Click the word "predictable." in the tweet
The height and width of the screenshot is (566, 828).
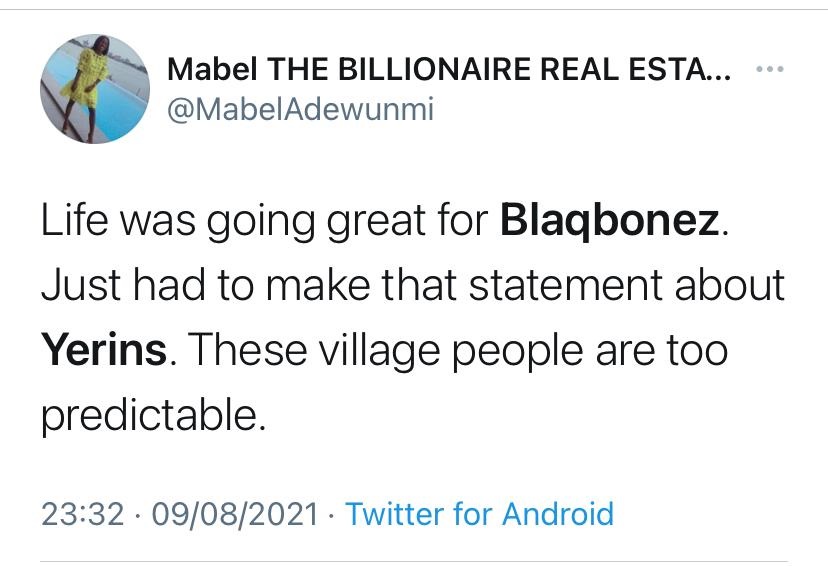154,415
